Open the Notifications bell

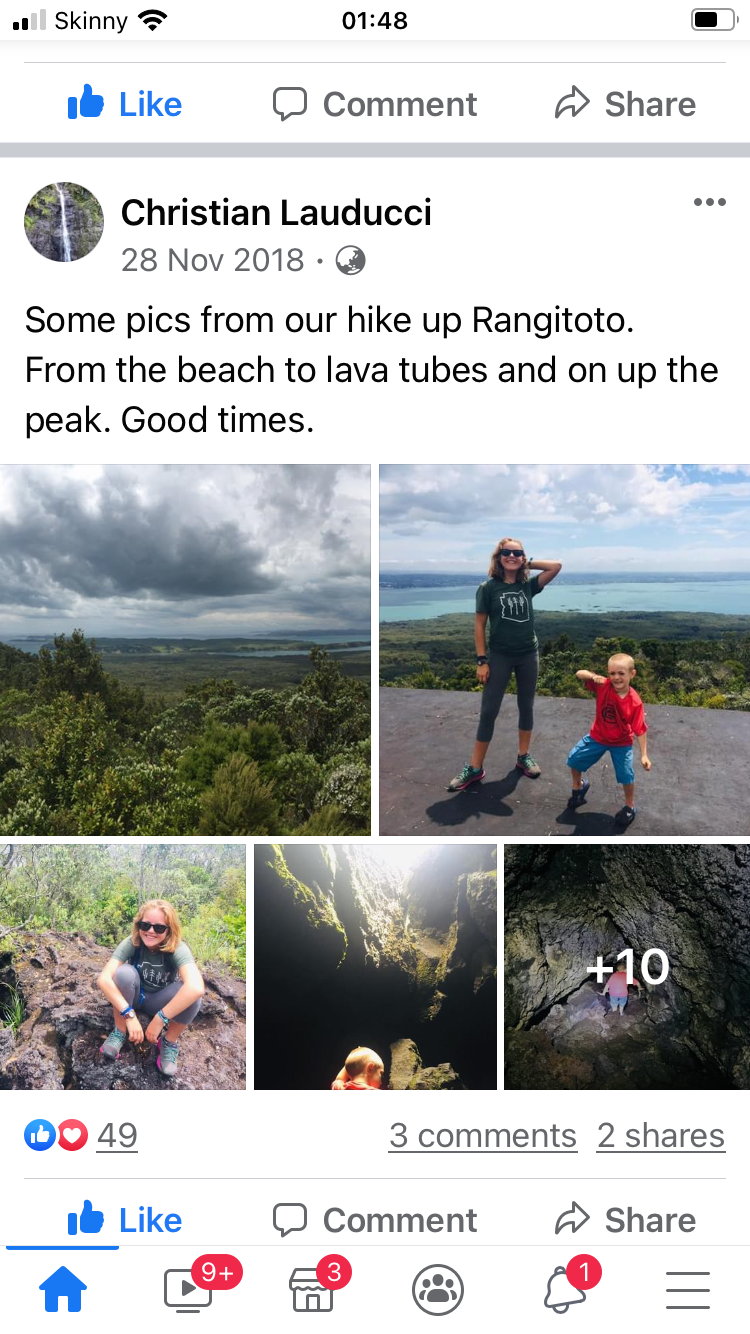[x=565, y=1287]
